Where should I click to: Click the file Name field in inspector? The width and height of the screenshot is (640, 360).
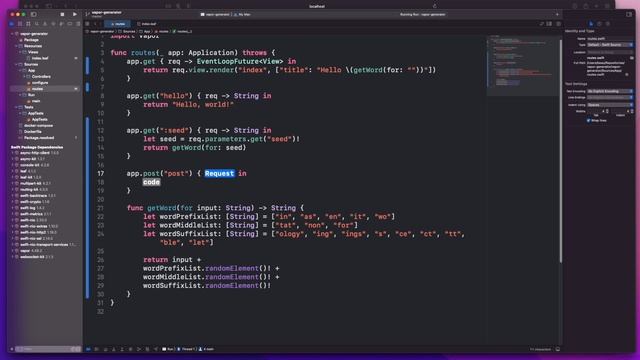610,39
